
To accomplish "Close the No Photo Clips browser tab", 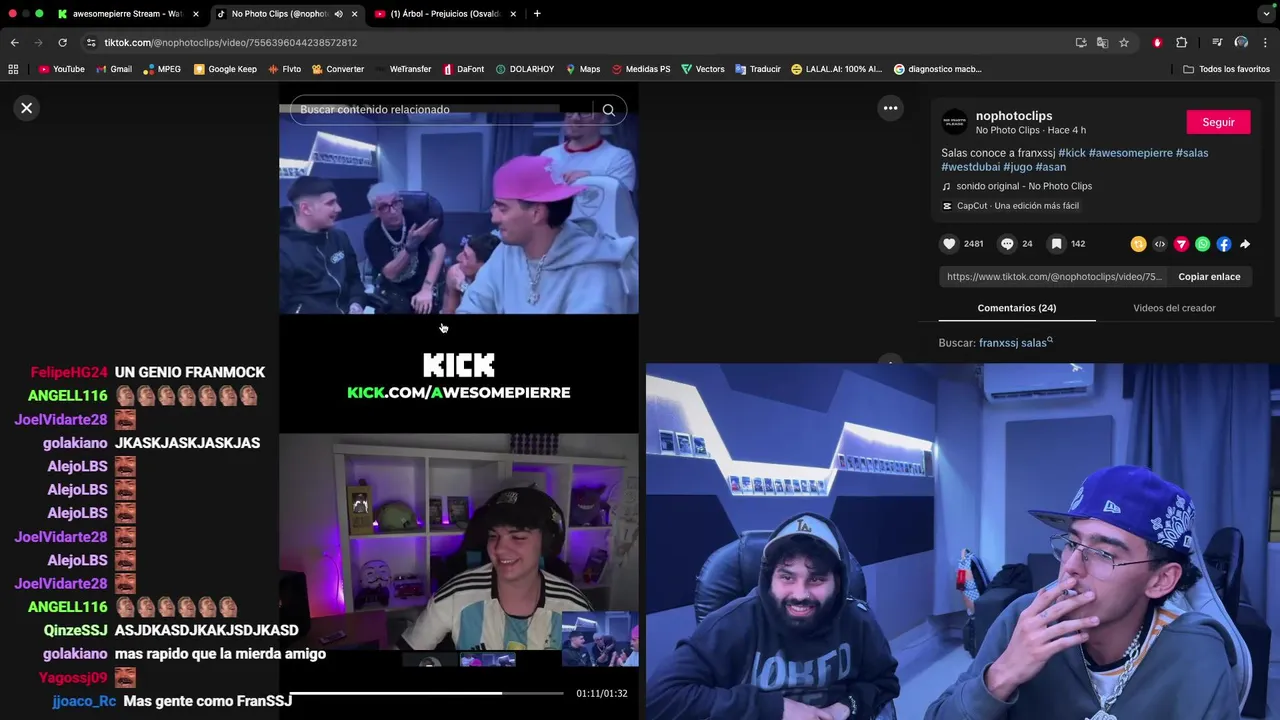I will (x=354, y=14).
